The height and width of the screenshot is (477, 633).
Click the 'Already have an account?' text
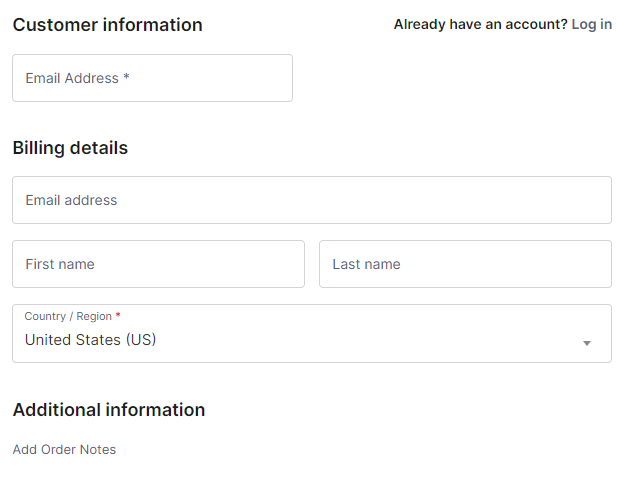[480, 24]
